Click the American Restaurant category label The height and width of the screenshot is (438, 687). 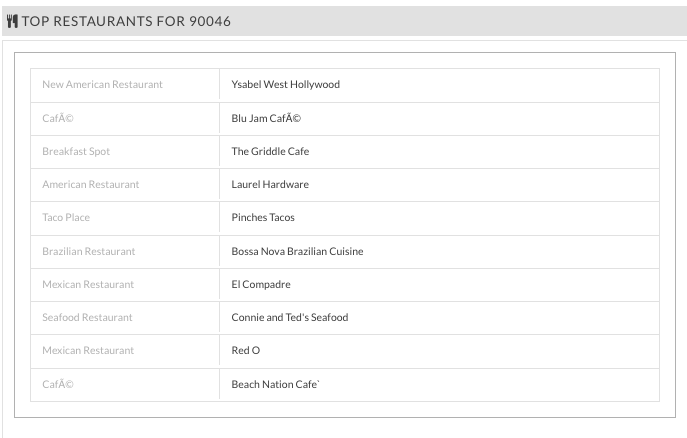90,184
